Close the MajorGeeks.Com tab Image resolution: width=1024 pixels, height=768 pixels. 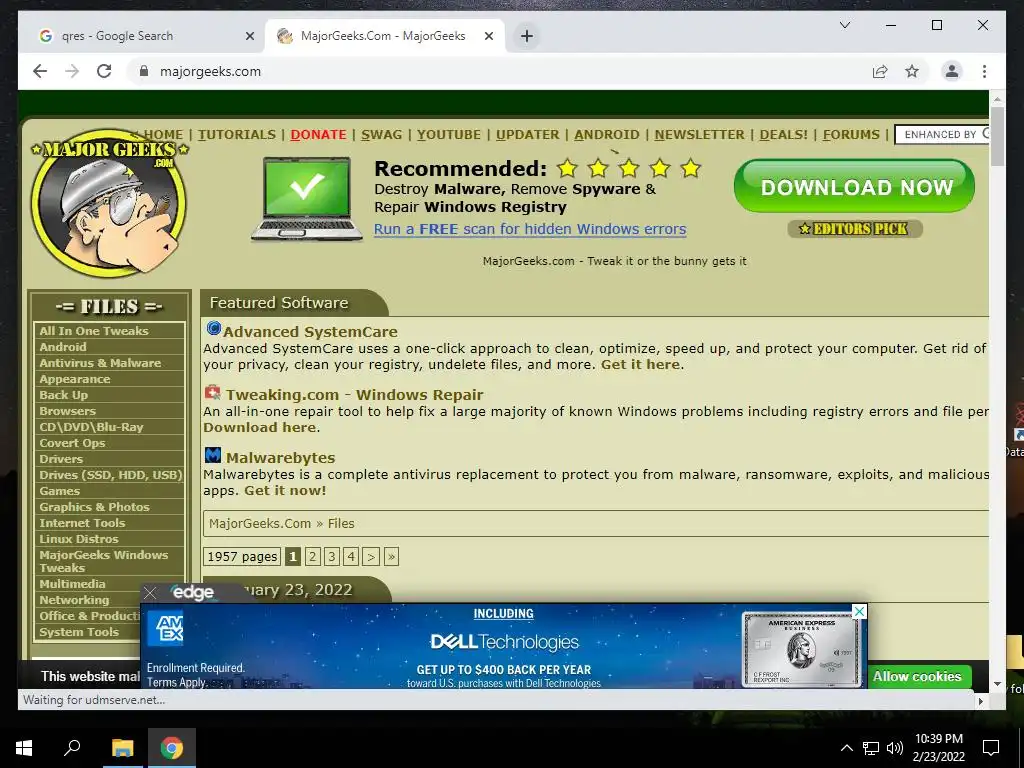(x=488, y=37)
